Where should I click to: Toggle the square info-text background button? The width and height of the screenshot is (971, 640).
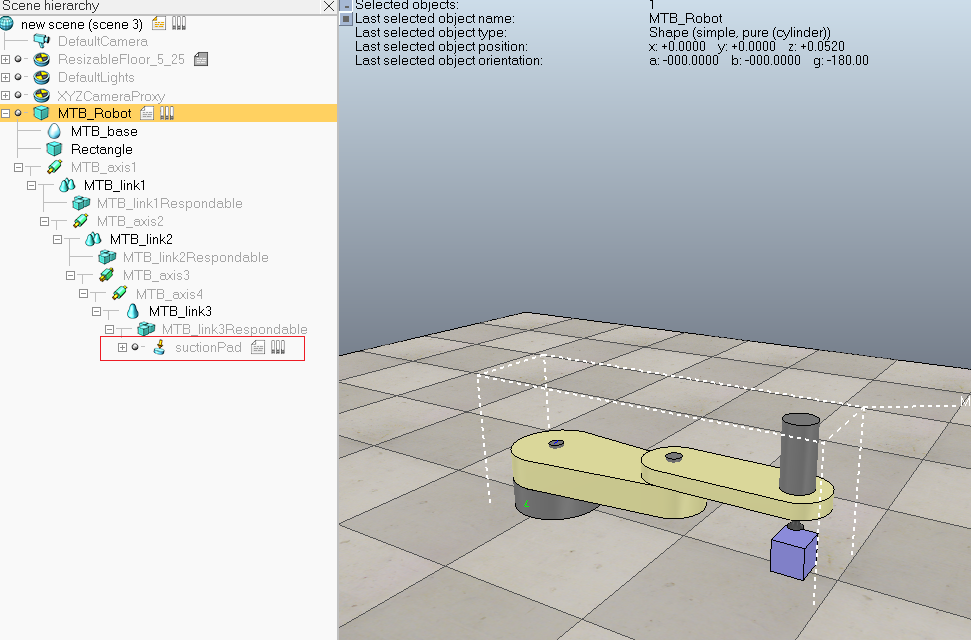(346, 19)
